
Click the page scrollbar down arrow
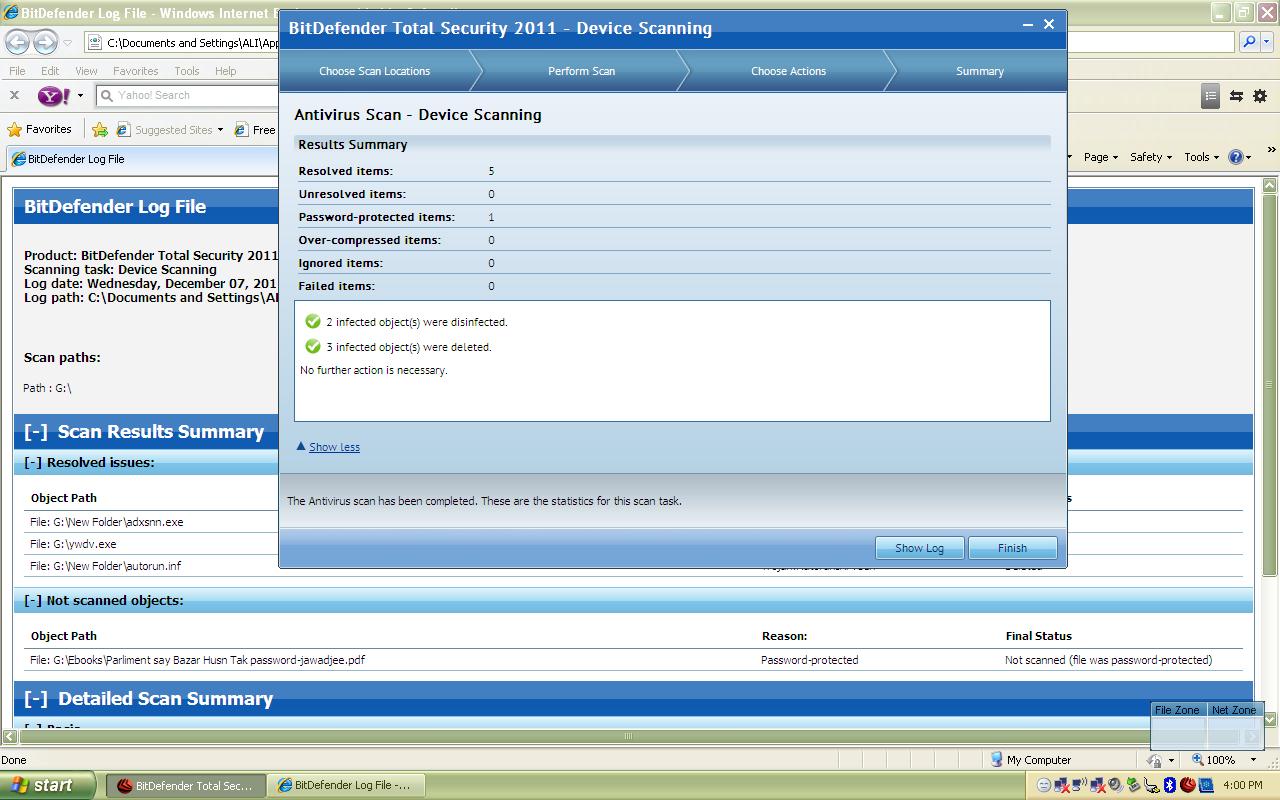(x=1271, y=719)
